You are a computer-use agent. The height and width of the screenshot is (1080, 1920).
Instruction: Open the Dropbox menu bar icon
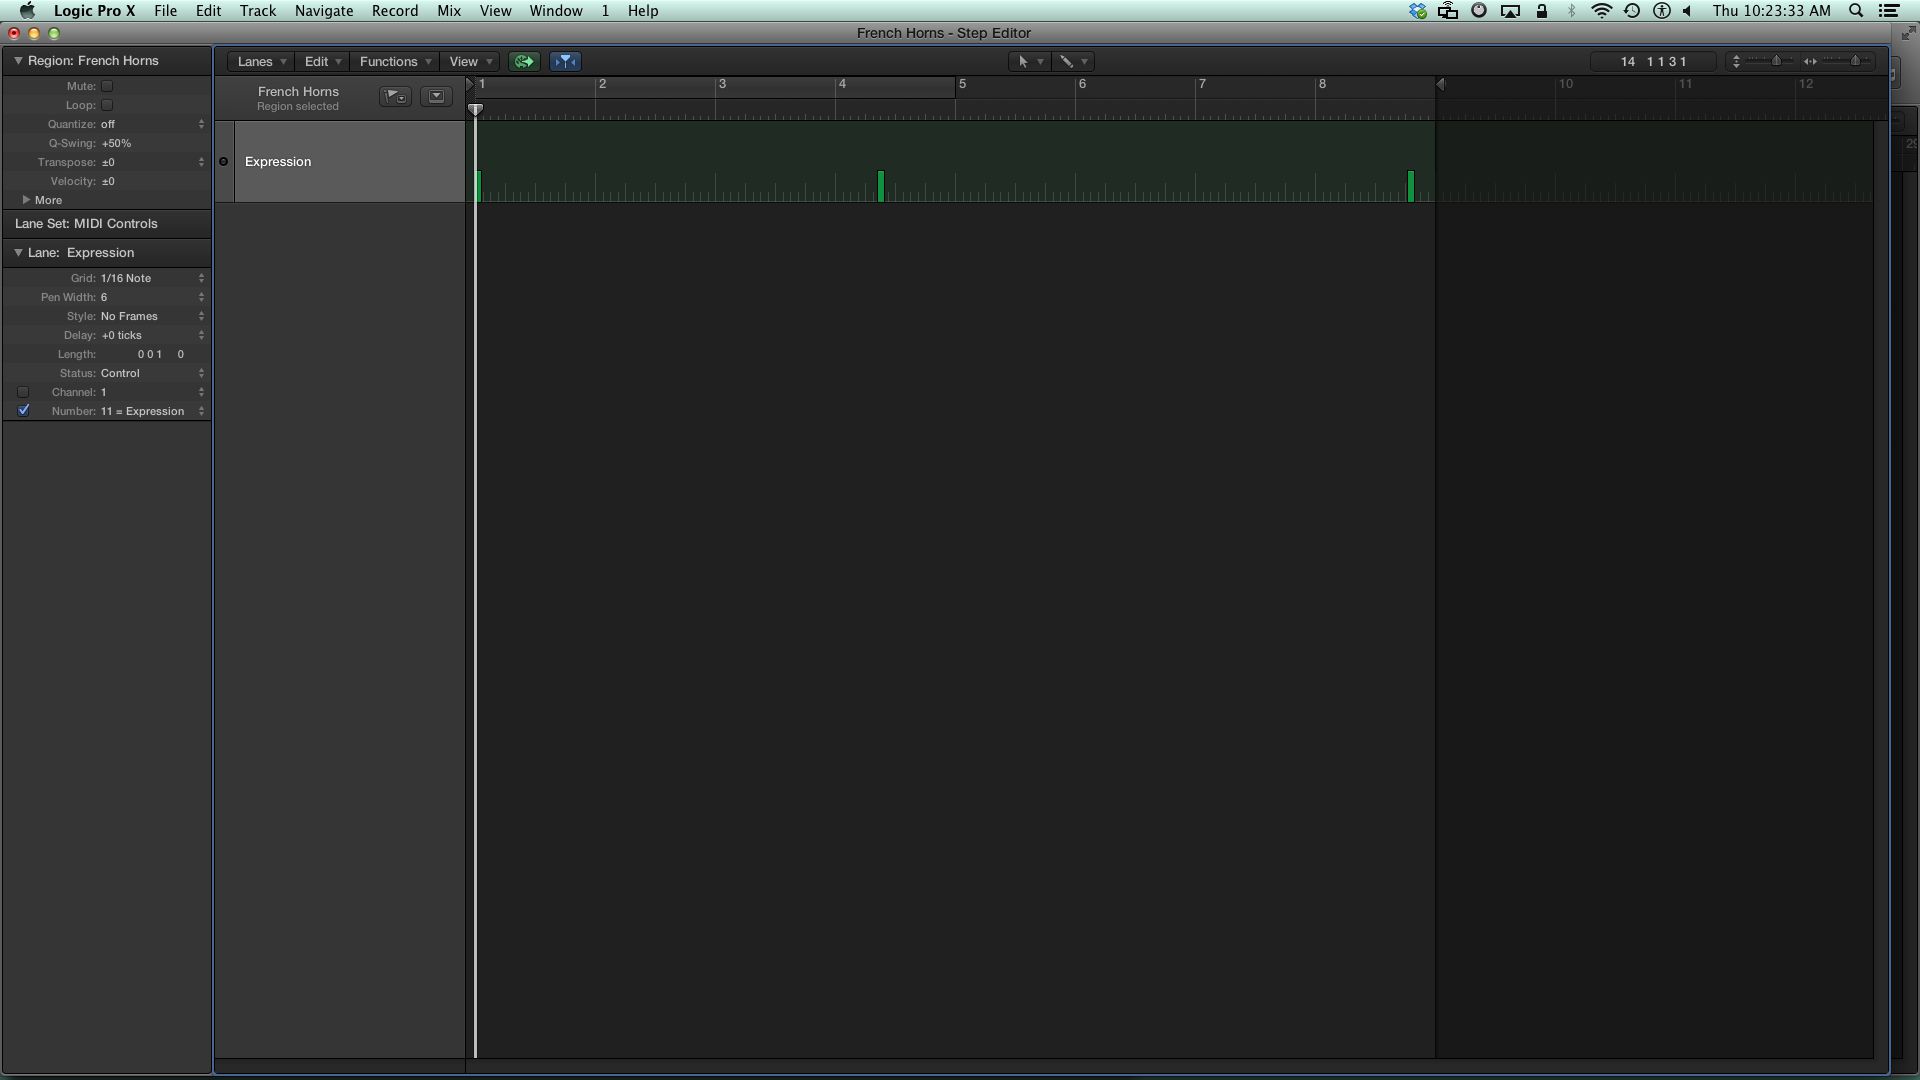click(x=1418, y=11)
